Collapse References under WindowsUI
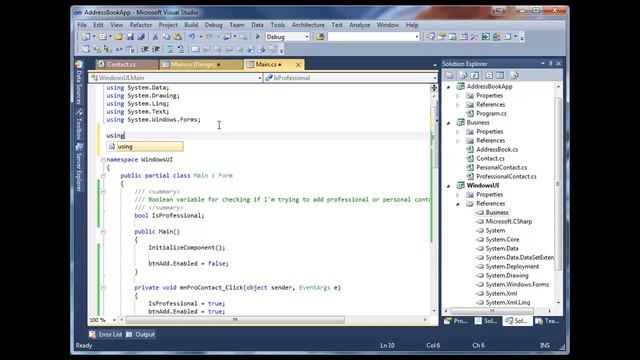 point(458,204)
